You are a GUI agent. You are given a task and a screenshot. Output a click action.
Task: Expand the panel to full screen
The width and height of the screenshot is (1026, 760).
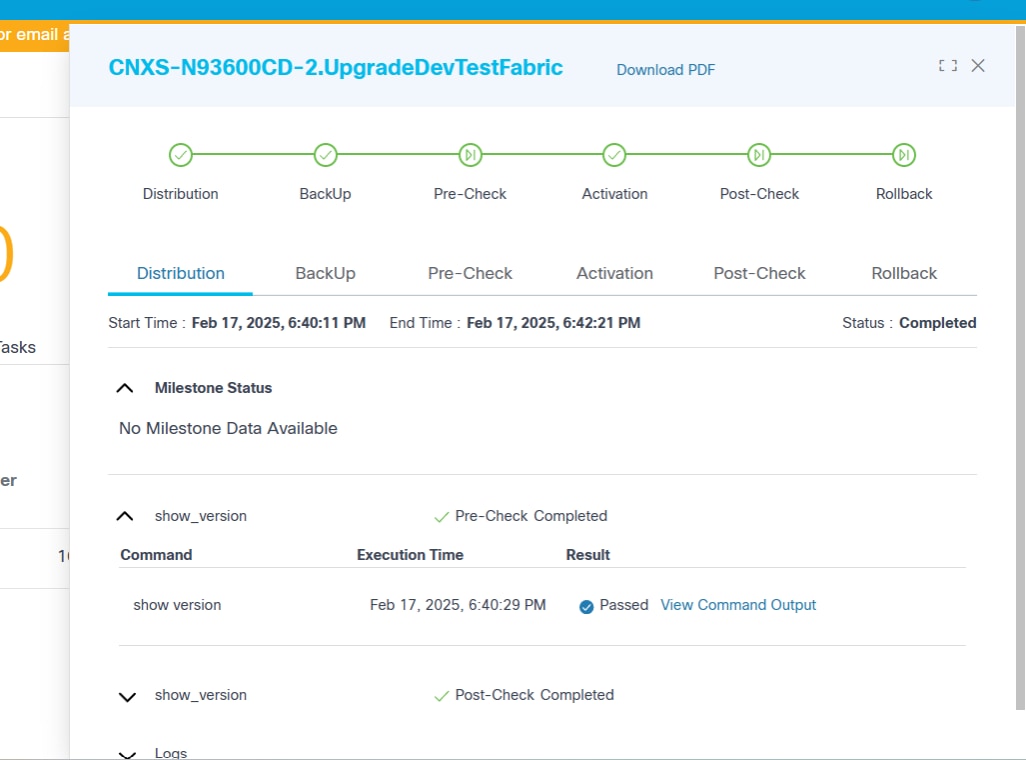coord(947,66)
